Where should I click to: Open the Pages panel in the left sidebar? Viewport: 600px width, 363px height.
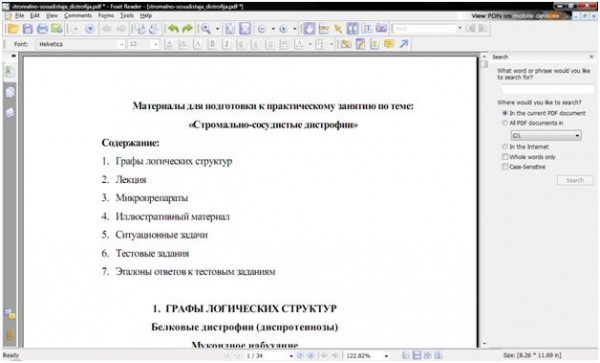pyautogui.click(x=10, y=92)
